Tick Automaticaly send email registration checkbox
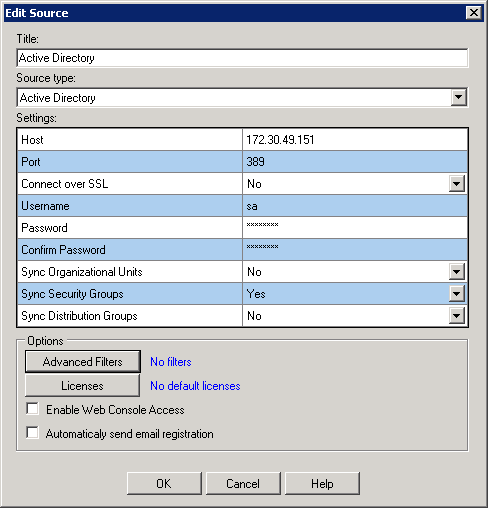Screen dimensions: 488x508 [x=33, y=433]
